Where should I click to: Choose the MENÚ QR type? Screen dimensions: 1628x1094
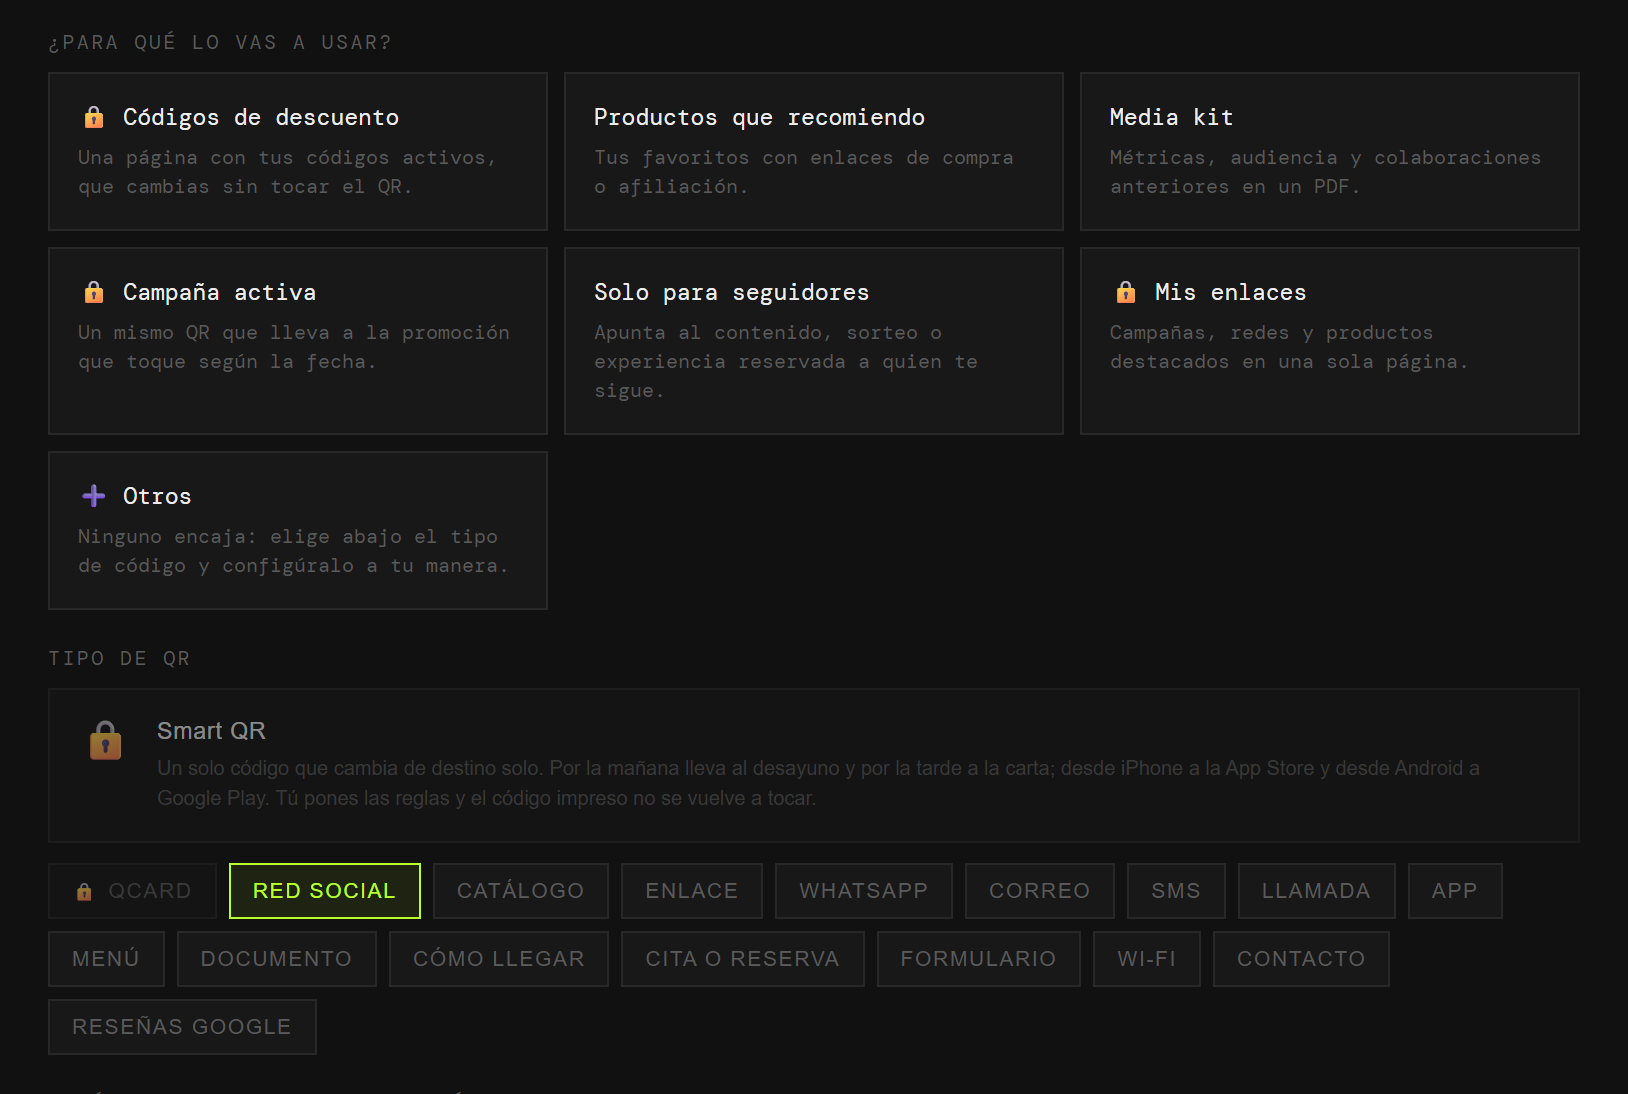point(106,959)
